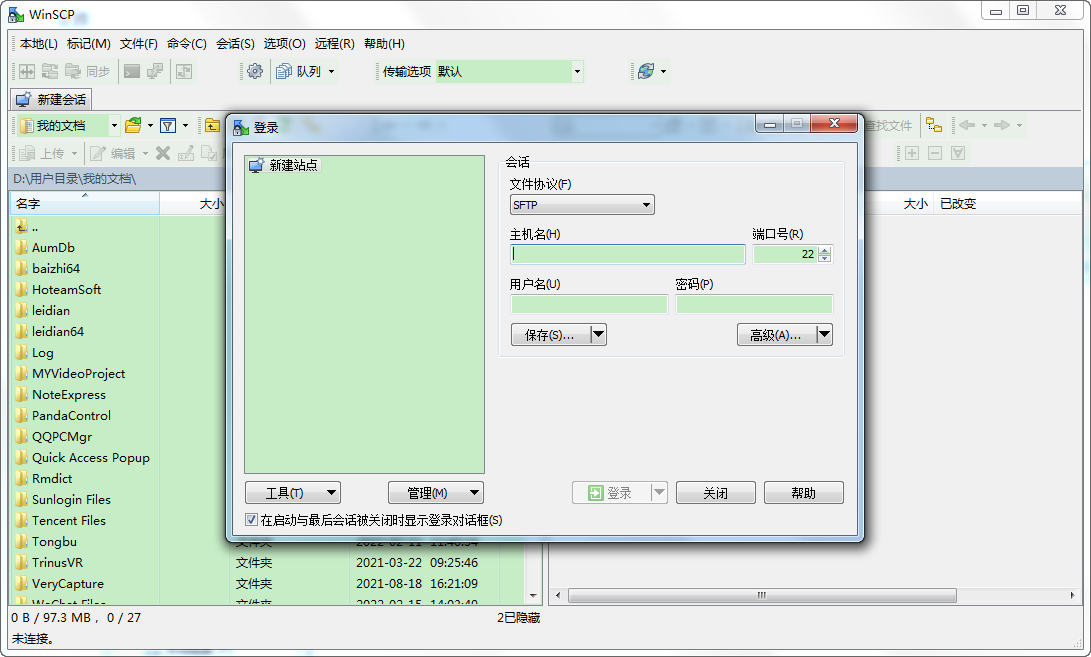The image size is (1091, 657).
Task: Click the 名字 column header in local panel
Action: pyautogui.click(x=85, y=203)
